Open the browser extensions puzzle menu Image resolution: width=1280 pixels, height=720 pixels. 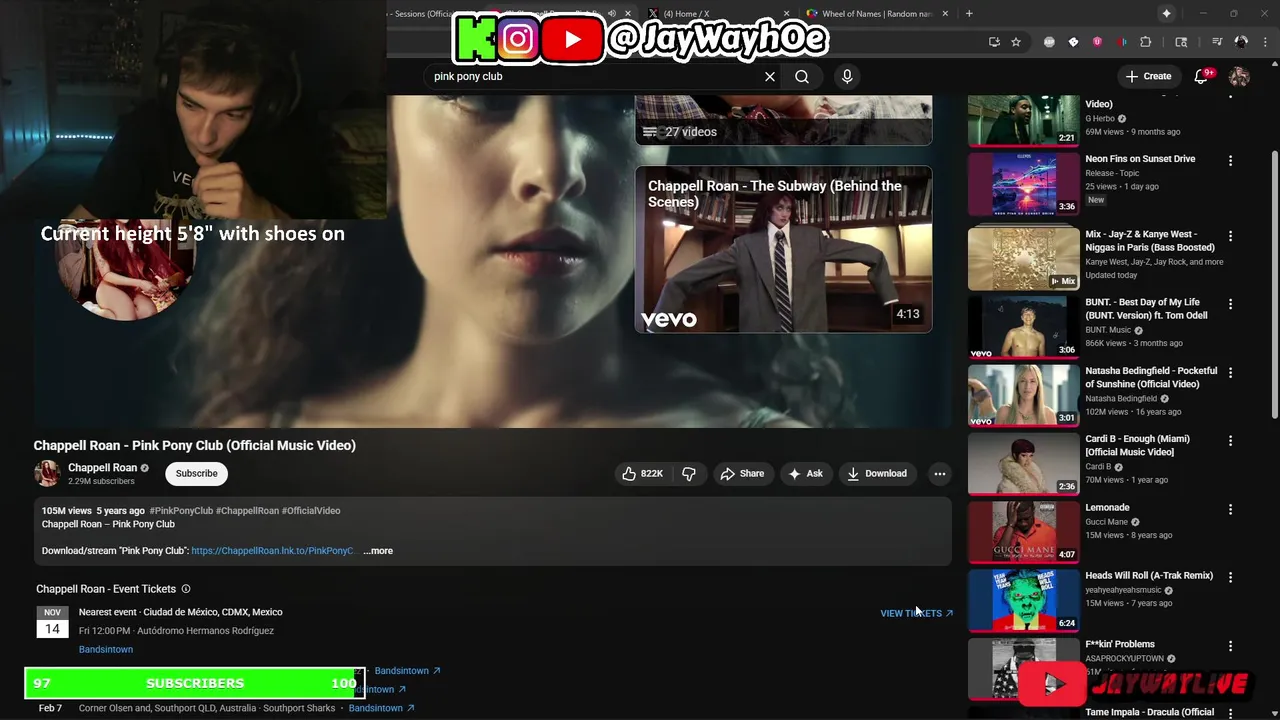point(1146,42)
